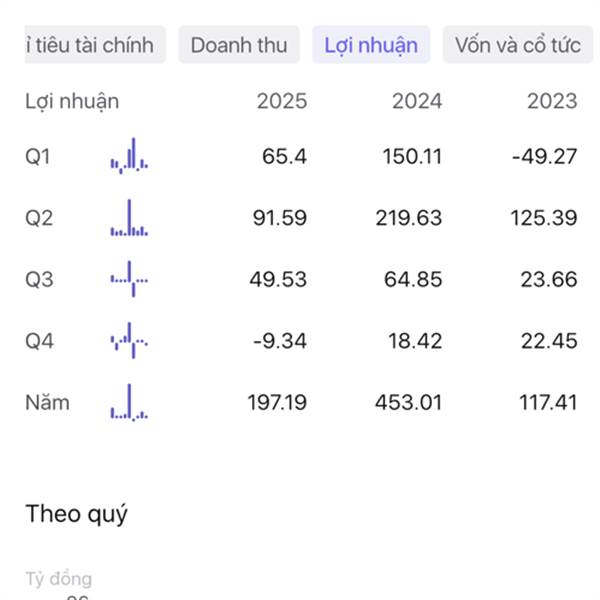This screenshot has height=600, width=600.
Task: Select the Q4 2025 value -9.34
Action: (280, 342)
